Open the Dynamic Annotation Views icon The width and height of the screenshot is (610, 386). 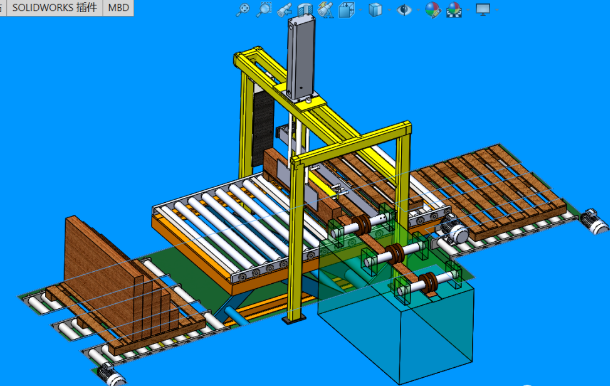point(325,10)
